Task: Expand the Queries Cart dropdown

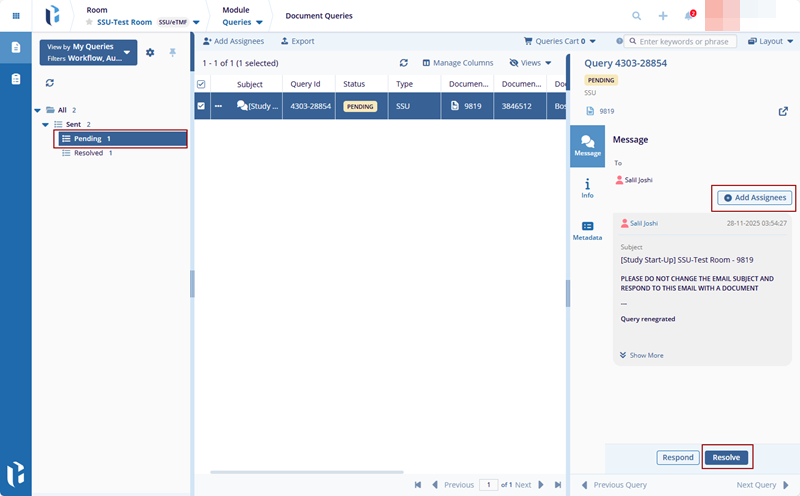Action: click(x=560, y=41)
